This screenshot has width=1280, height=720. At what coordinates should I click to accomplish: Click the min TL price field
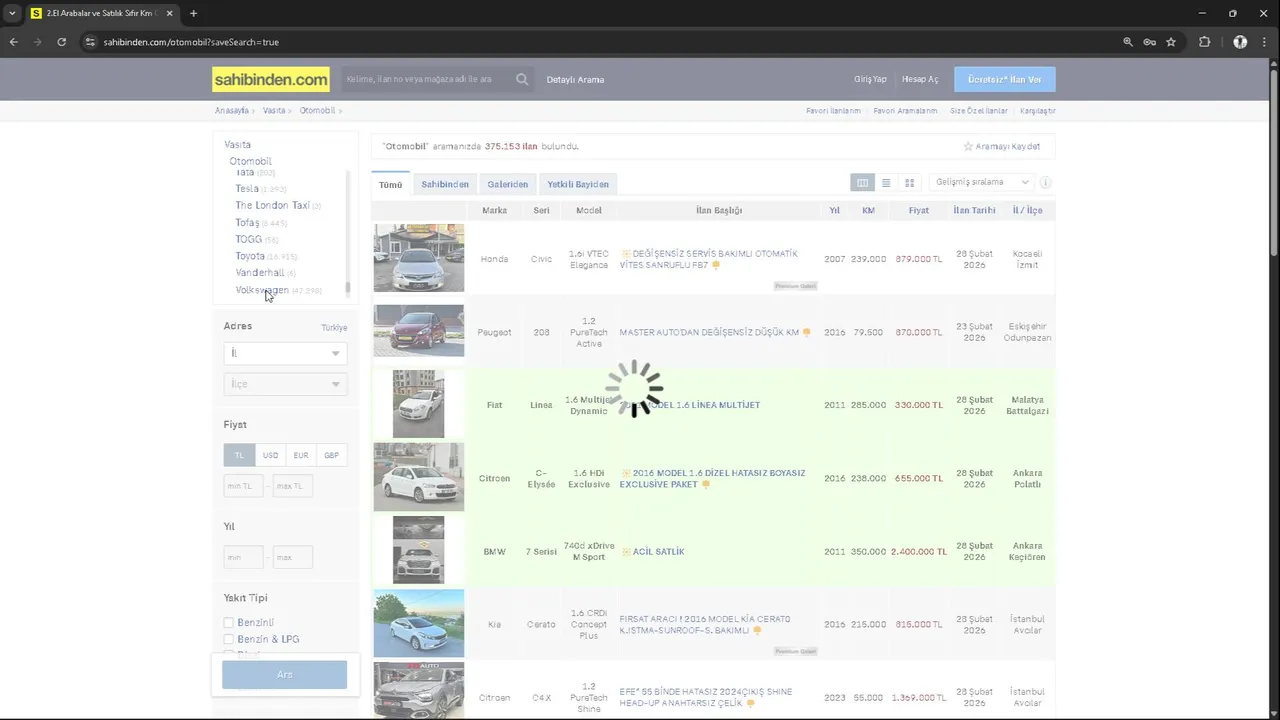243,486
